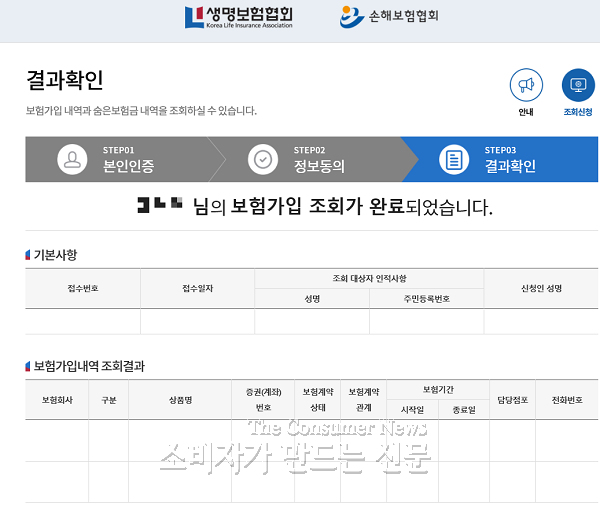The image size is (600, 512).
Task: Click the 증권(계좌) 번호 column header
Action: [263, 400]
